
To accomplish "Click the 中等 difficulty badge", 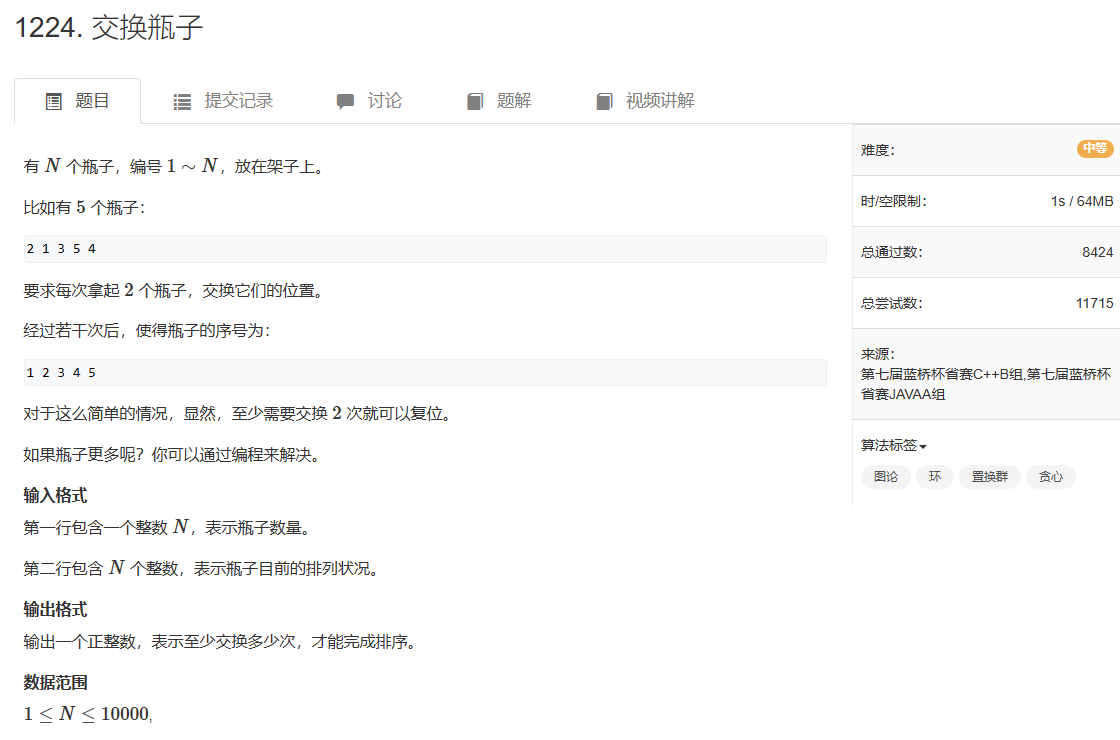I will click(1095, 149).
